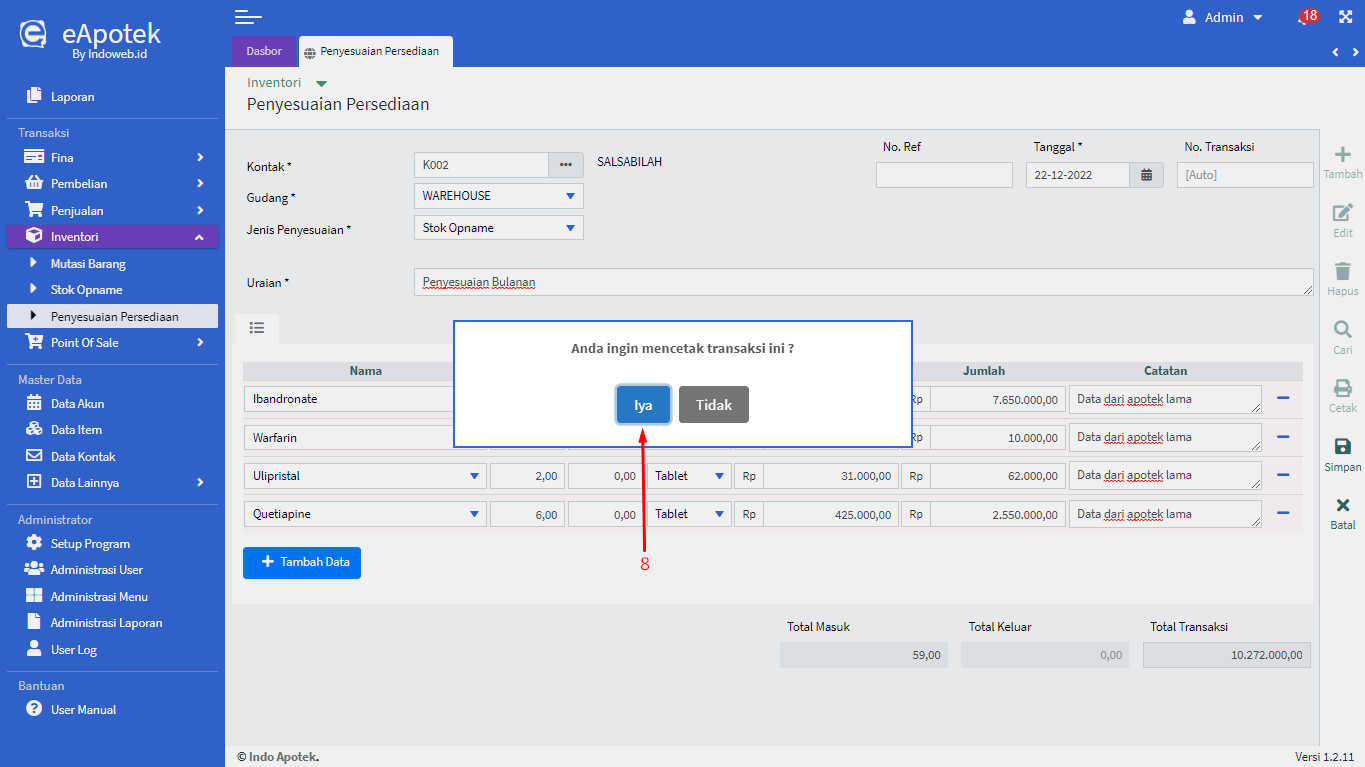Image resolution: width=1365 pixels, height=767 pixels.
Task: Open the Admin user dropdown
Action: click(1223, 17)
